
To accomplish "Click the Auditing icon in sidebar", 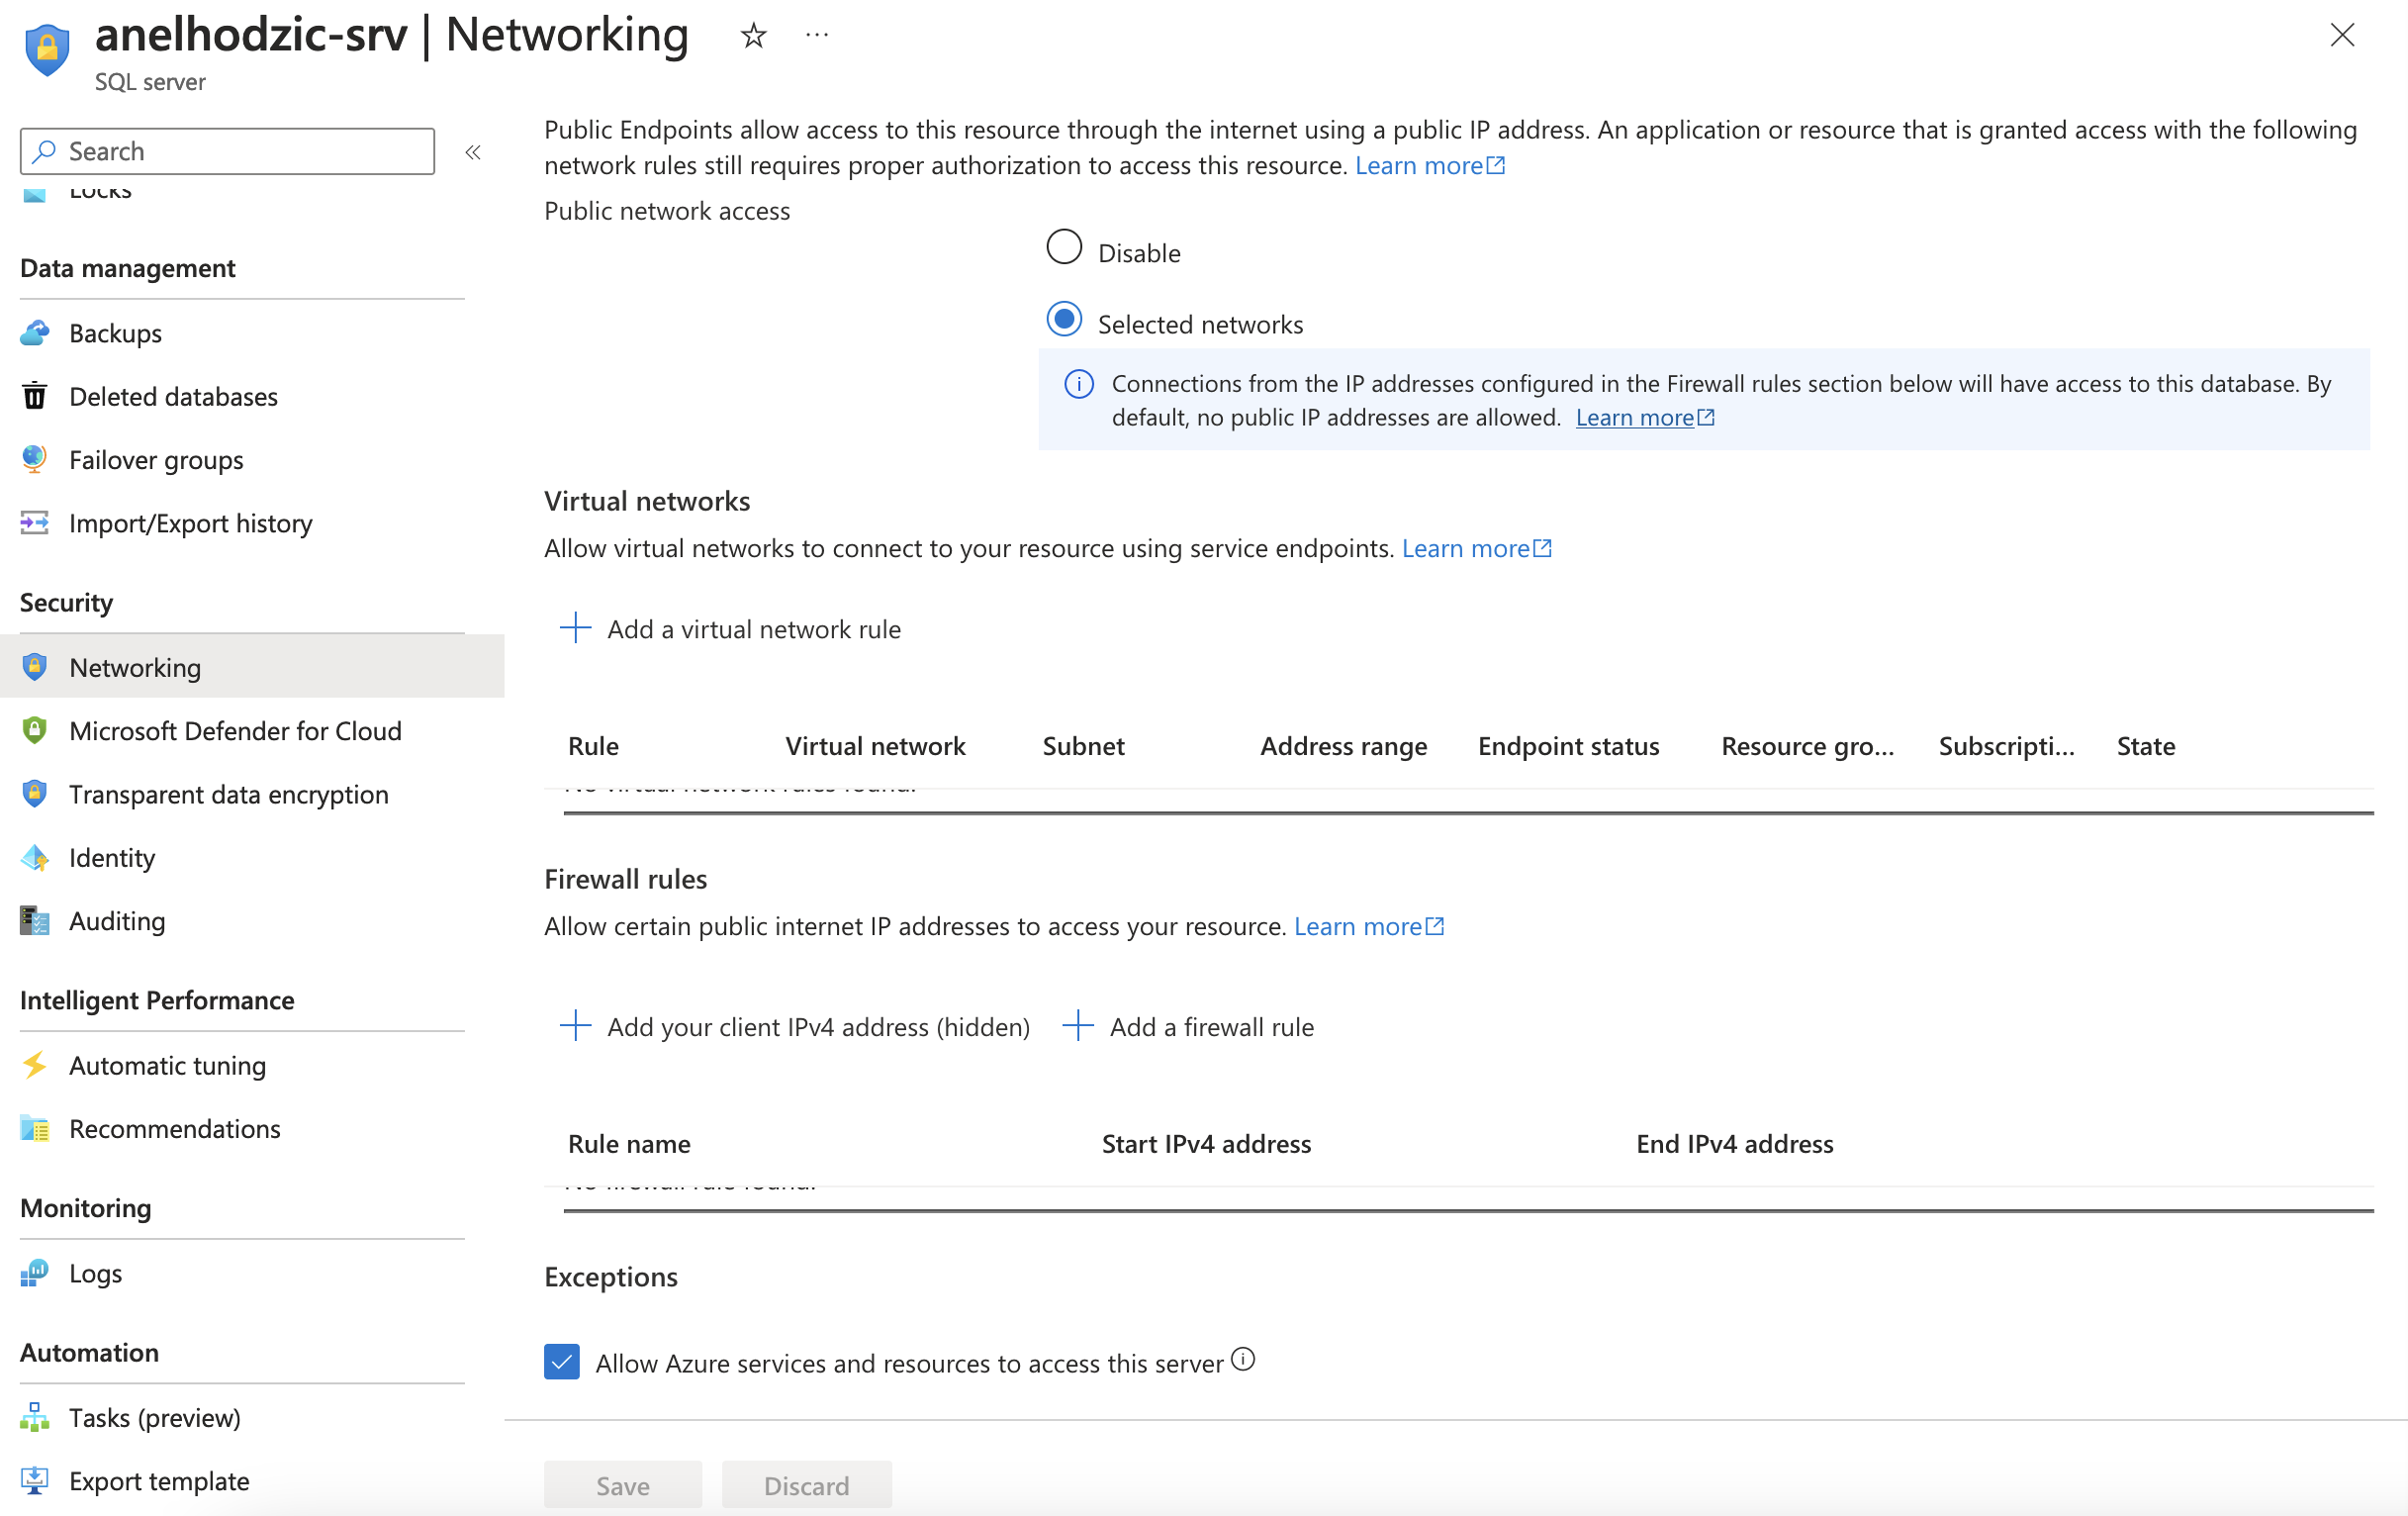I will click(35, 920).
